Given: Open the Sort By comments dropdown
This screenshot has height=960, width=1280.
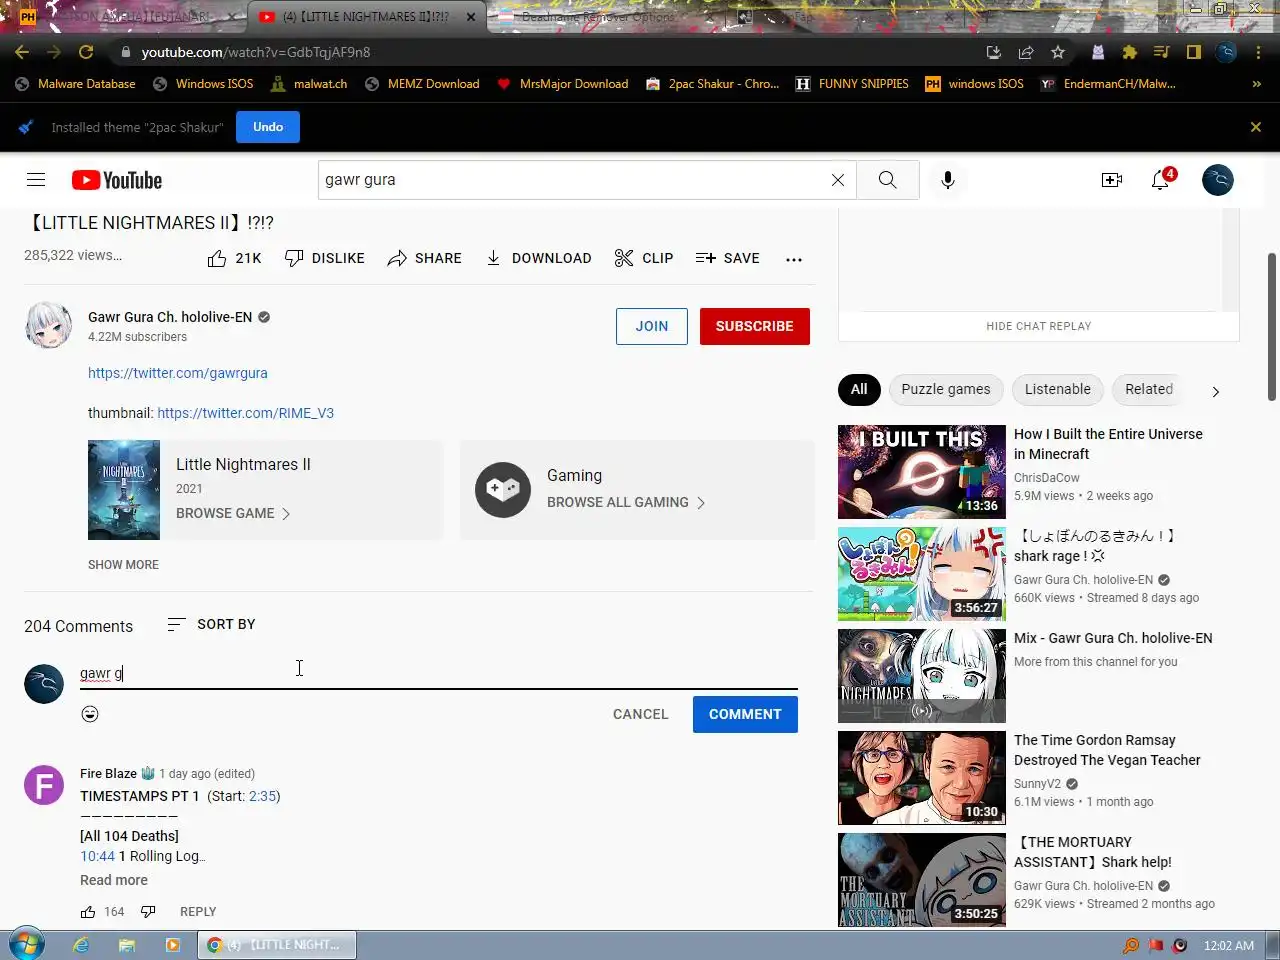Looking at the screenshot, I should tap(211, 624).
